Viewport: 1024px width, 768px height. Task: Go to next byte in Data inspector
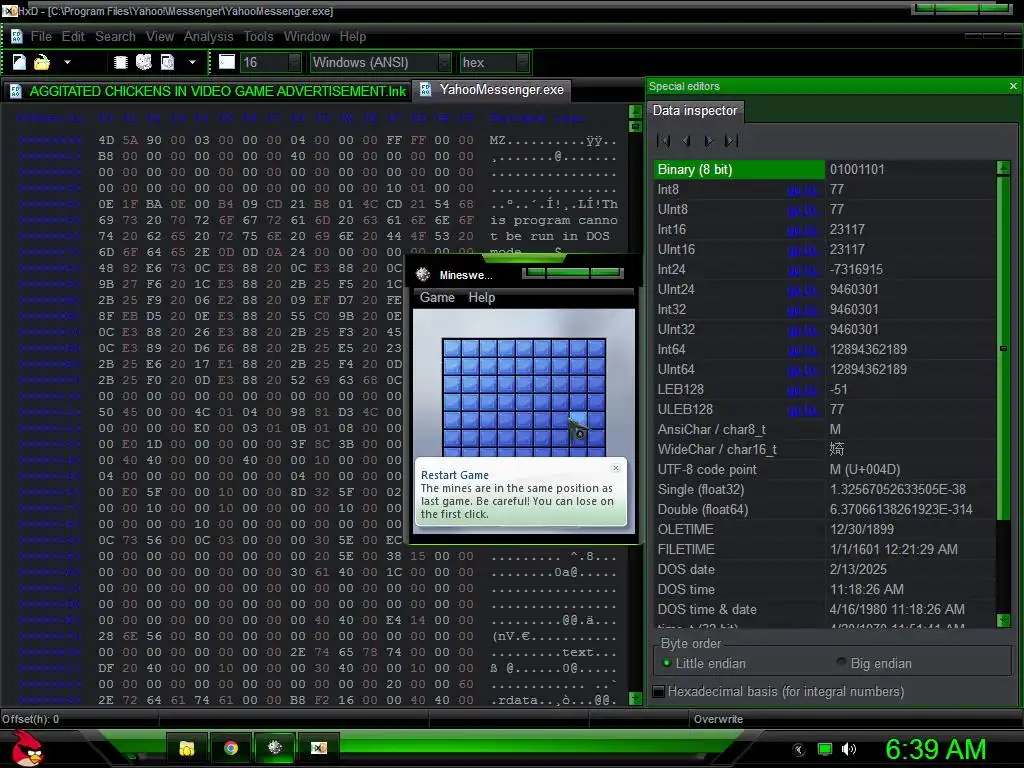[x=709, y=140]
